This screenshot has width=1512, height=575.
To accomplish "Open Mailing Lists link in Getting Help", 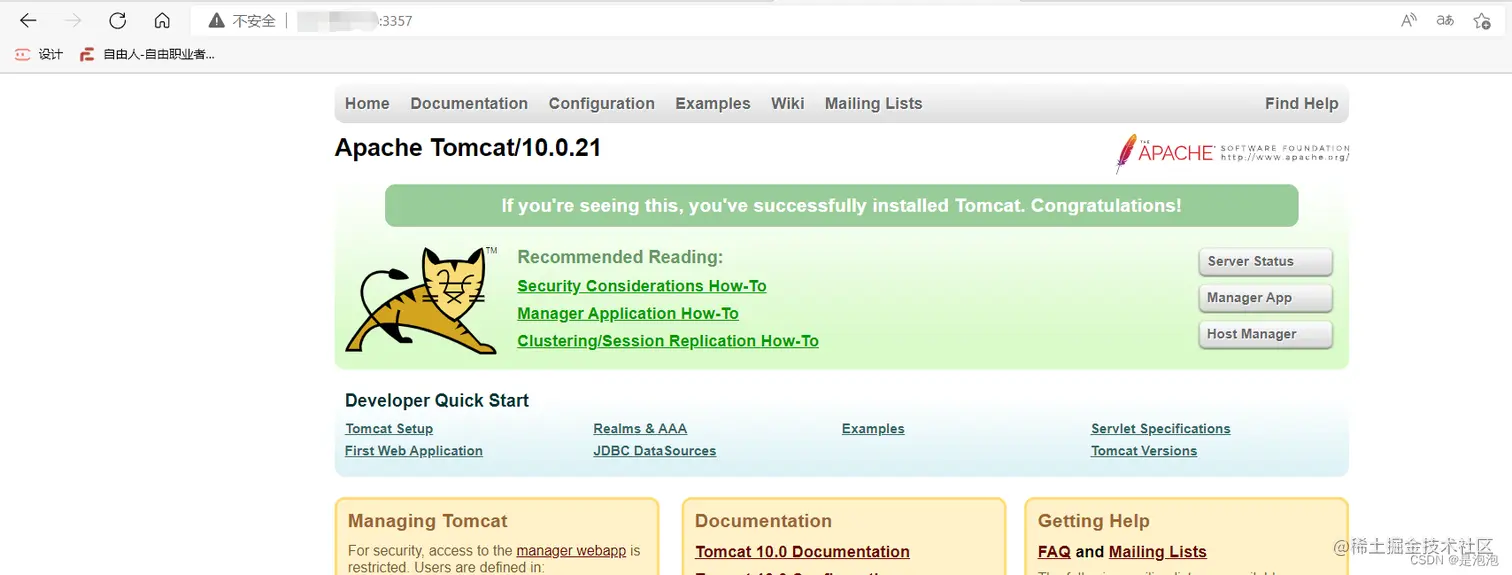I will [1158, 552].
